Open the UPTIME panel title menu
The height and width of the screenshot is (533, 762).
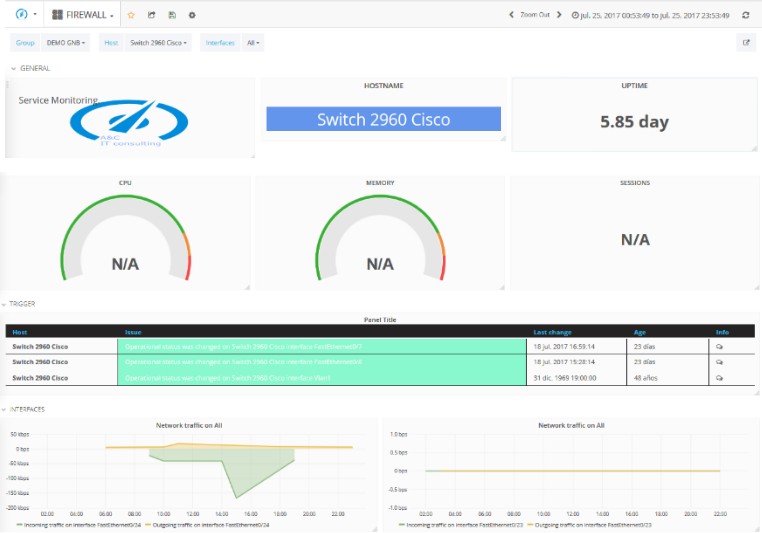[634, 86]
